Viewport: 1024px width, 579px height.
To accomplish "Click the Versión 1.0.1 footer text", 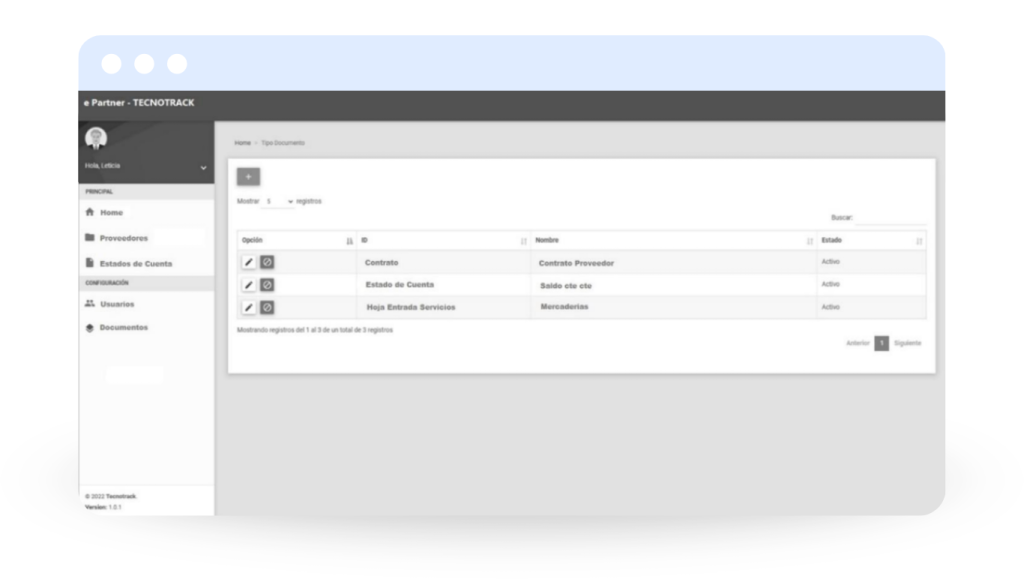I will (103, 507).
